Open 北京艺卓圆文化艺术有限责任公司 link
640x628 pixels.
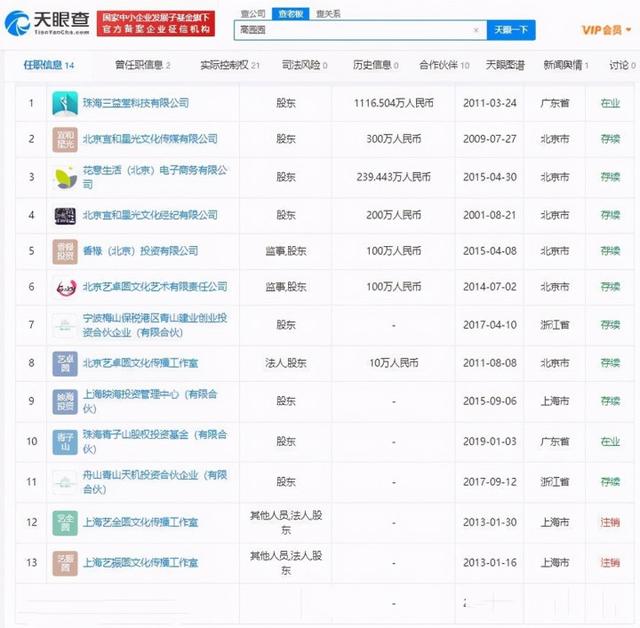[155, 286]
